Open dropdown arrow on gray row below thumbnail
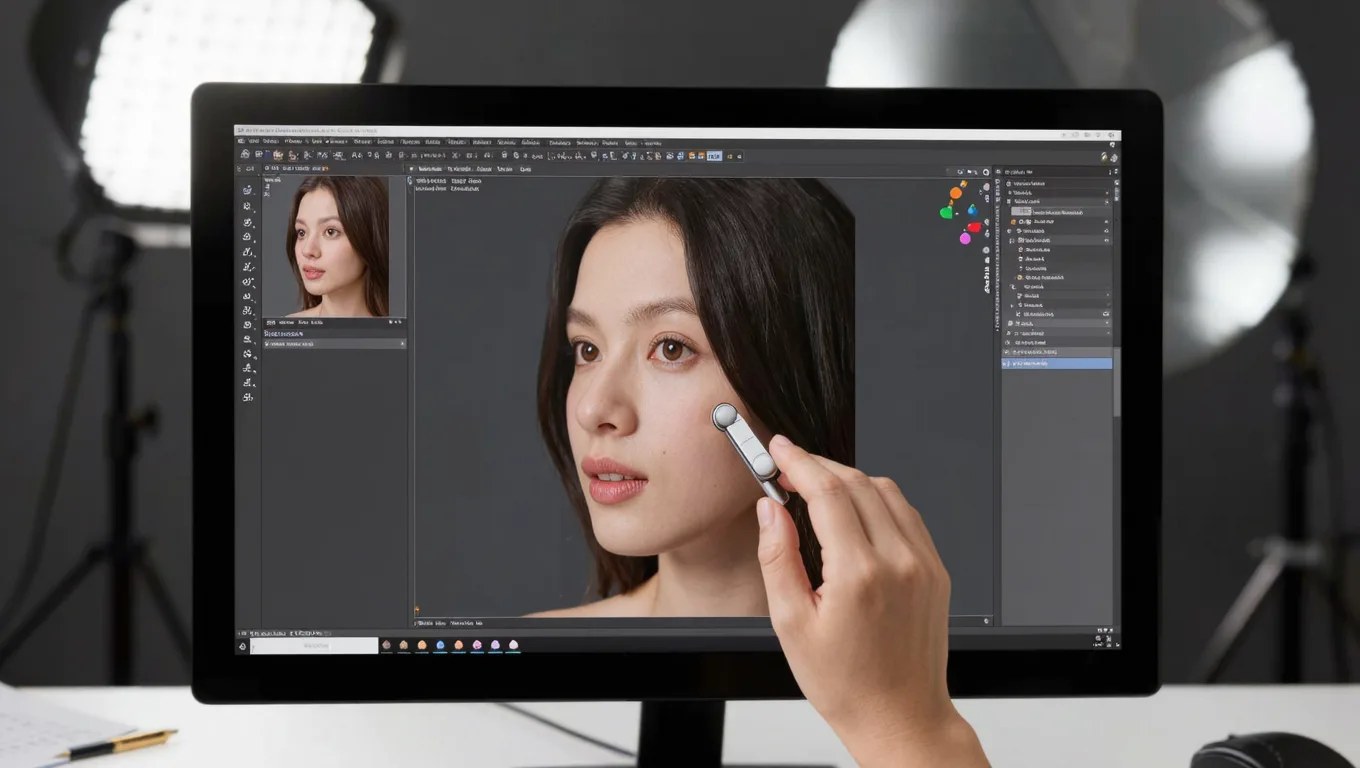This screenshot has height=768, width=1360. (402, 344)
